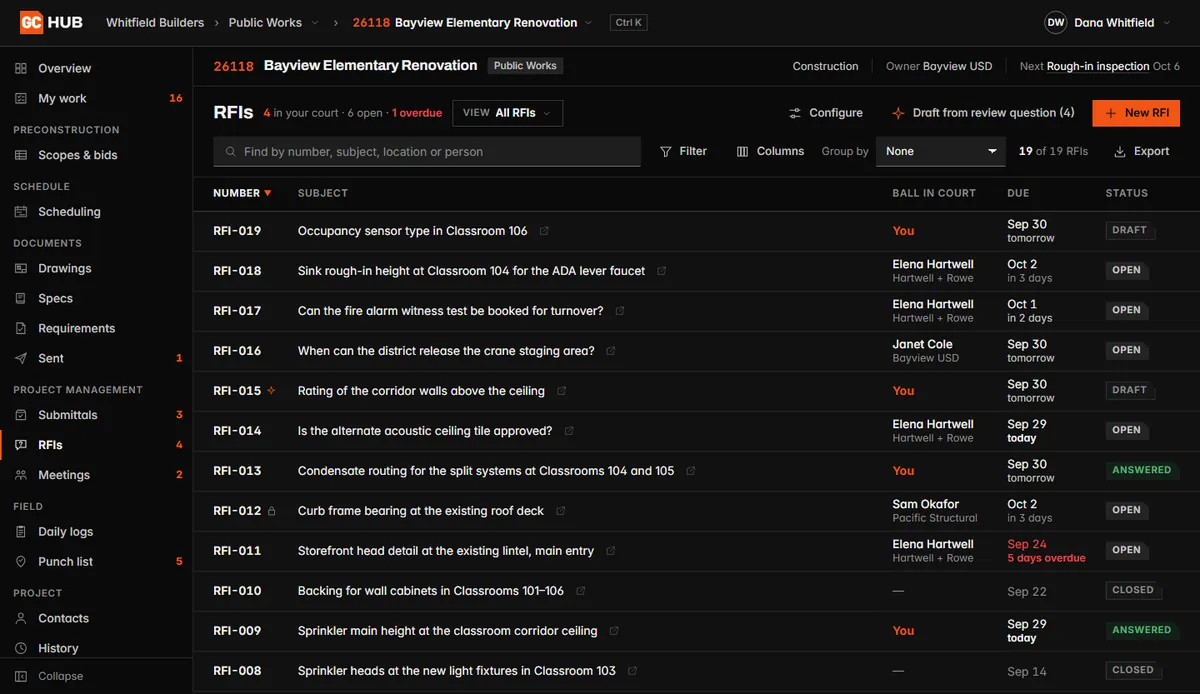Open the Filter control
Viewport: 1200px width, 694px height.
point(684,152)
